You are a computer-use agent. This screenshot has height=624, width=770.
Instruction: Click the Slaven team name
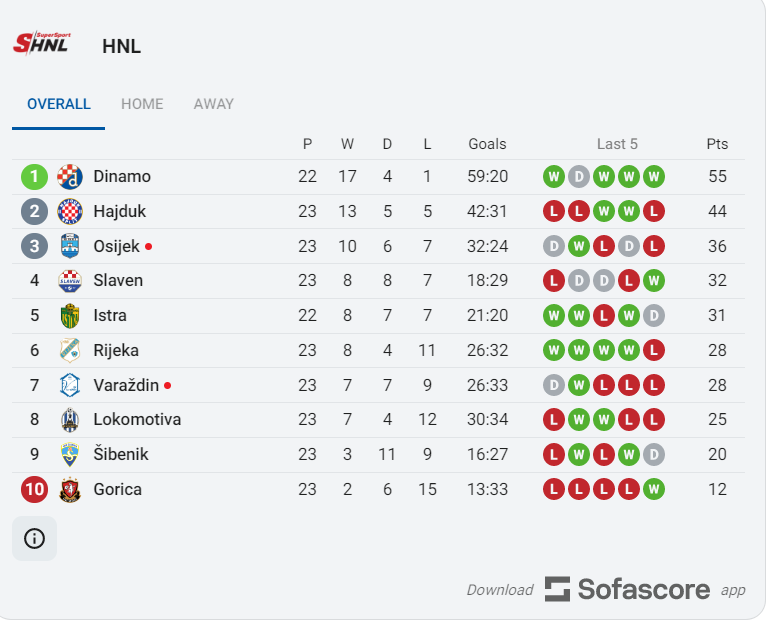pyautogui.click(x=118, y=282)
